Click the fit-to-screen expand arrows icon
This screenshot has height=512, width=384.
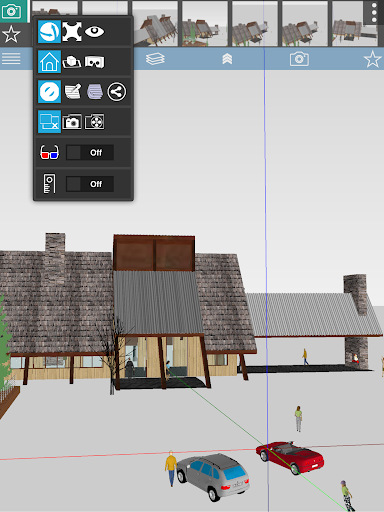coord(72,32)
